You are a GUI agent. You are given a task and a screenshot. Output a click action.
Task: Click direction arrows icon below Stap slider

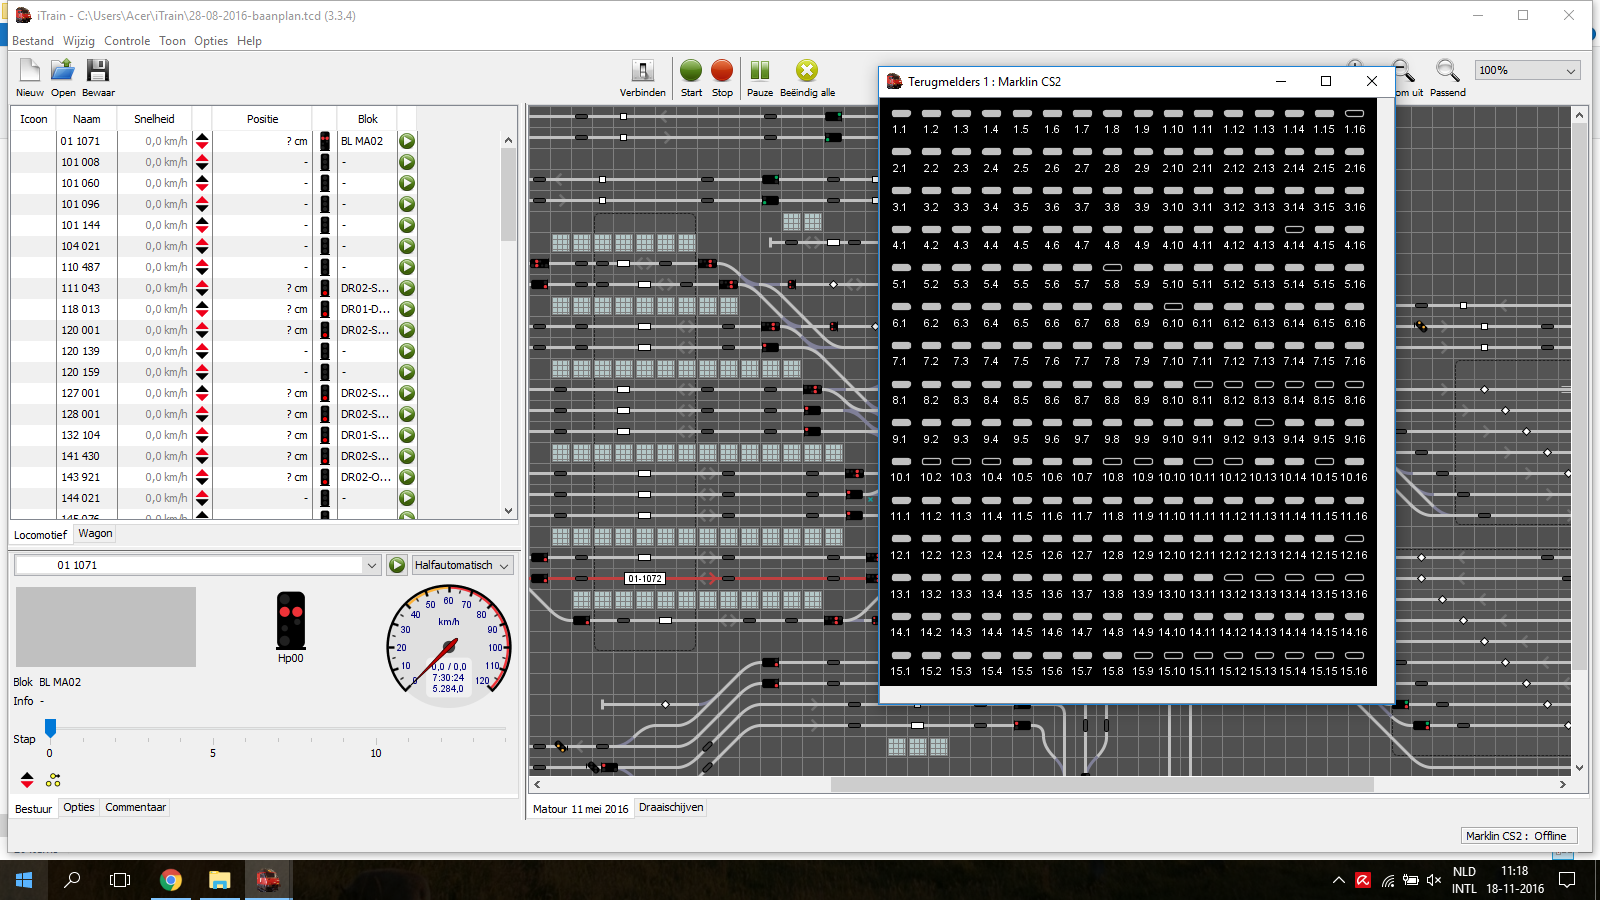[x=27, y=780]
